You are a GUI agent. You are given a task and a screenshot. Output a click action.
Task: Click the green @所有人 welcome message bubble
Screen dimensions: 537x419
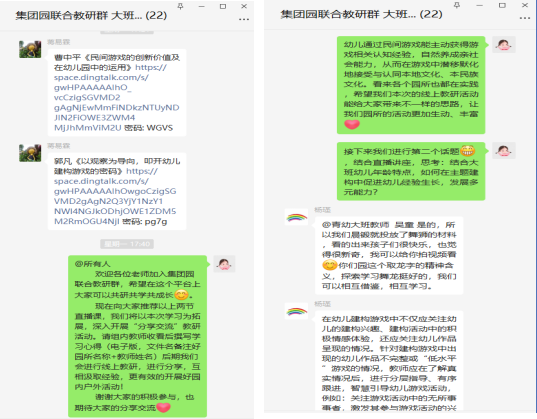137,336
